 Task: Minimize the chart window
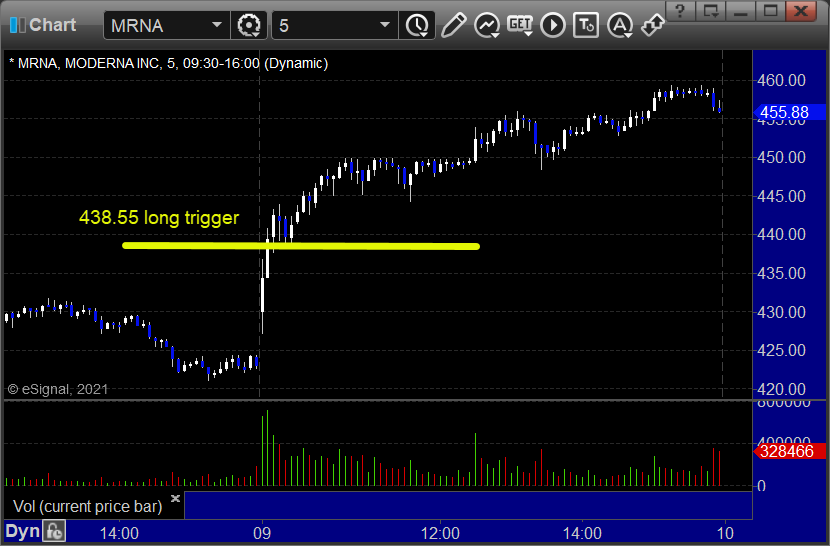(740, 11)
